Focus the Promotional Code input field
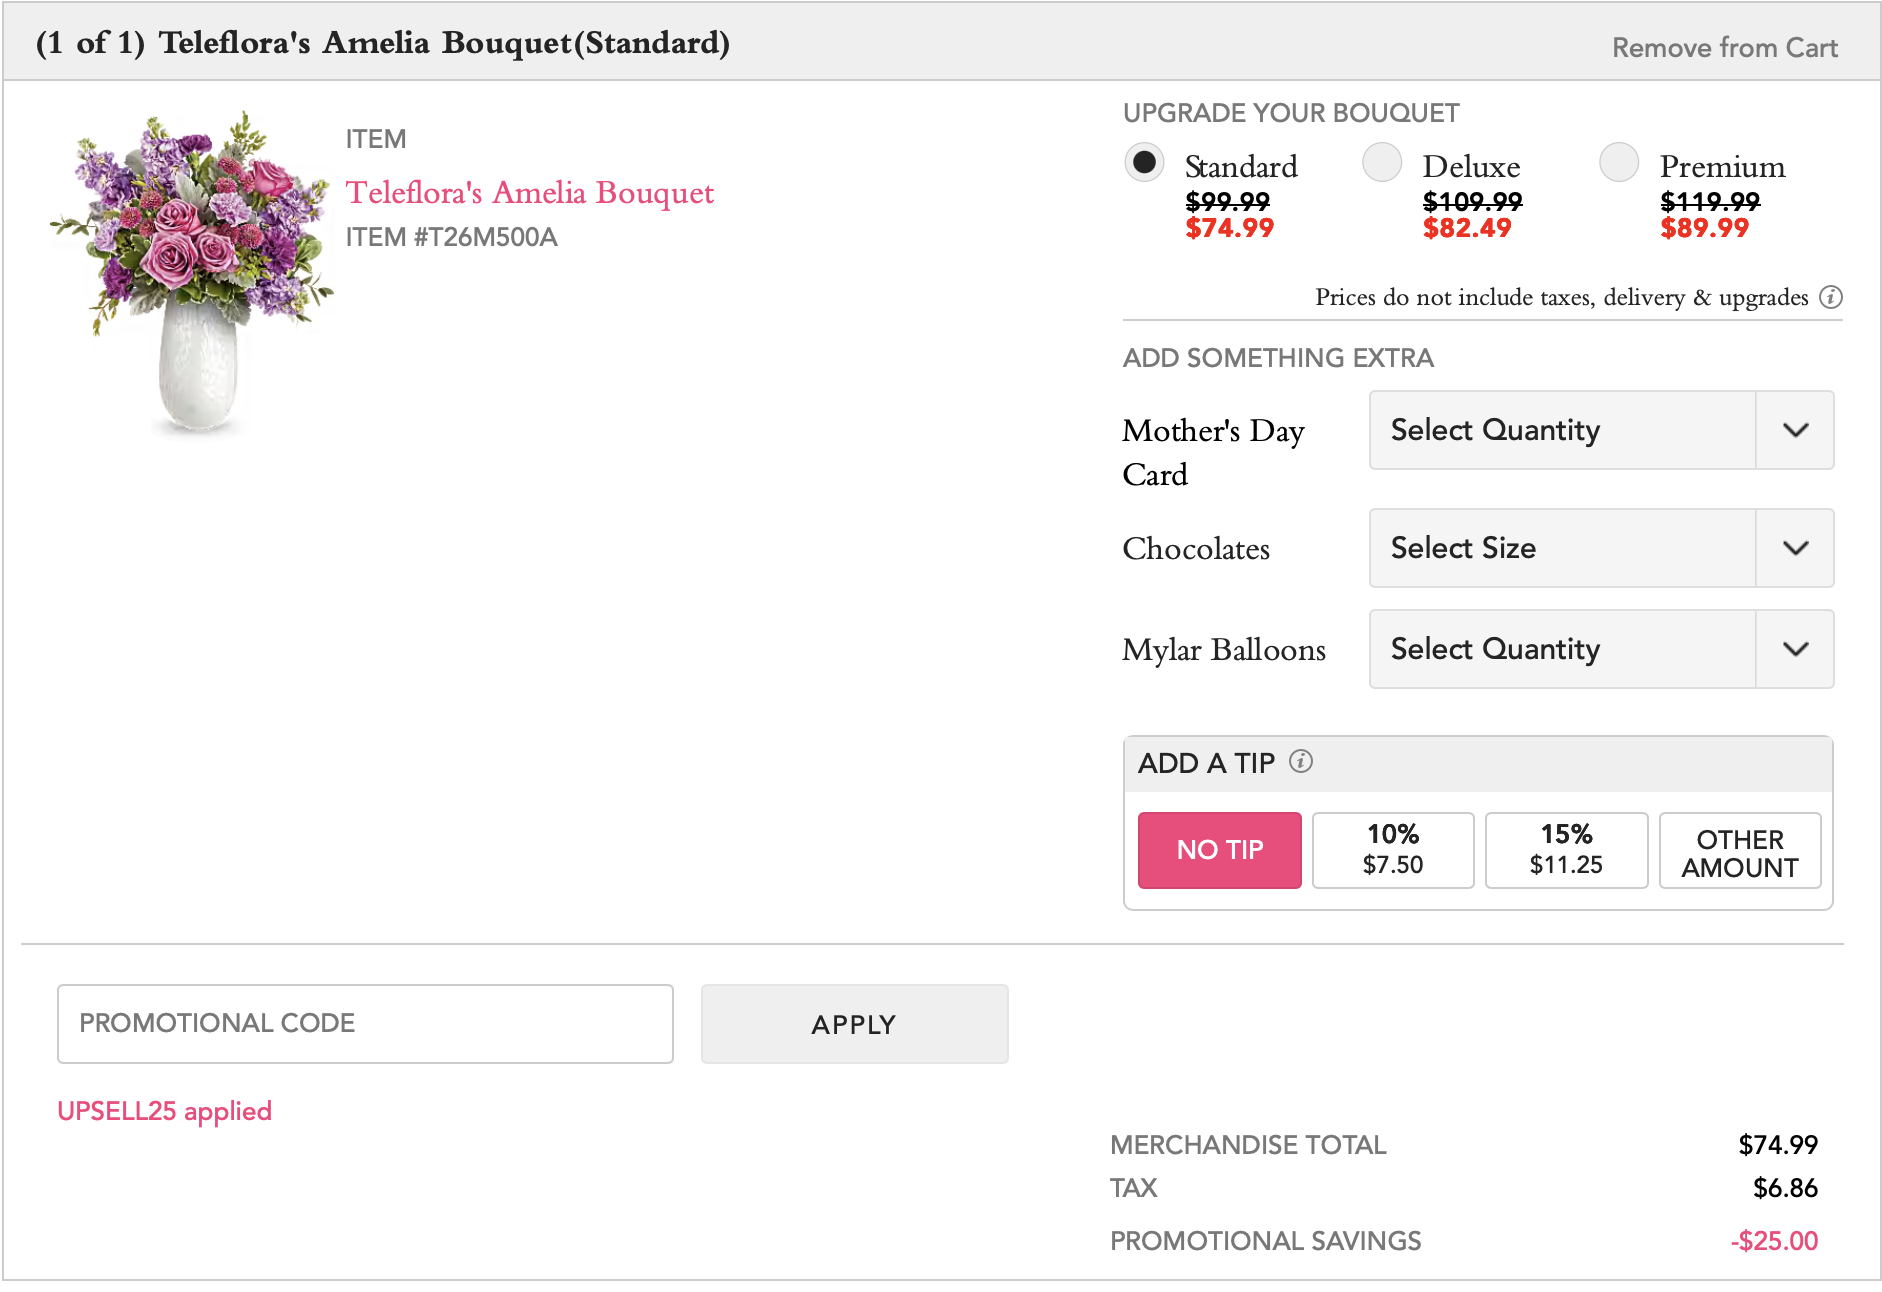 tap(365, 1024)
